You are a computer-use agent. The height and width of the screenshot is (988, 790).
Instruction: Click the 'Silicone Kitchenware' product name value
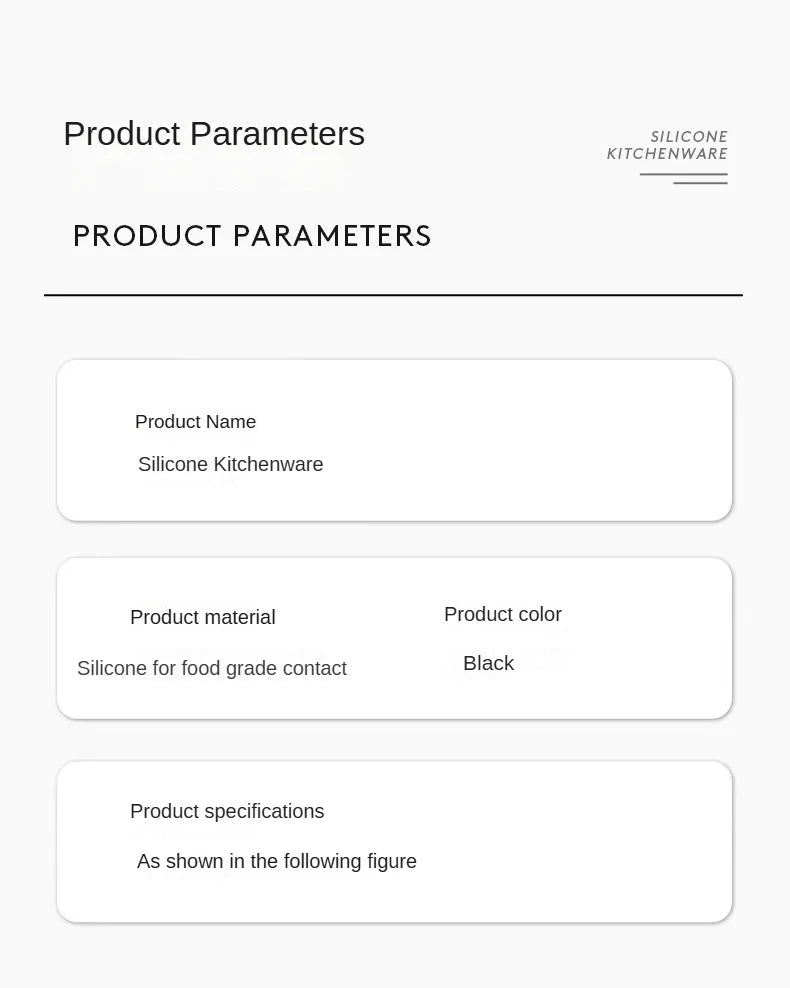click(x=231, y=464)
